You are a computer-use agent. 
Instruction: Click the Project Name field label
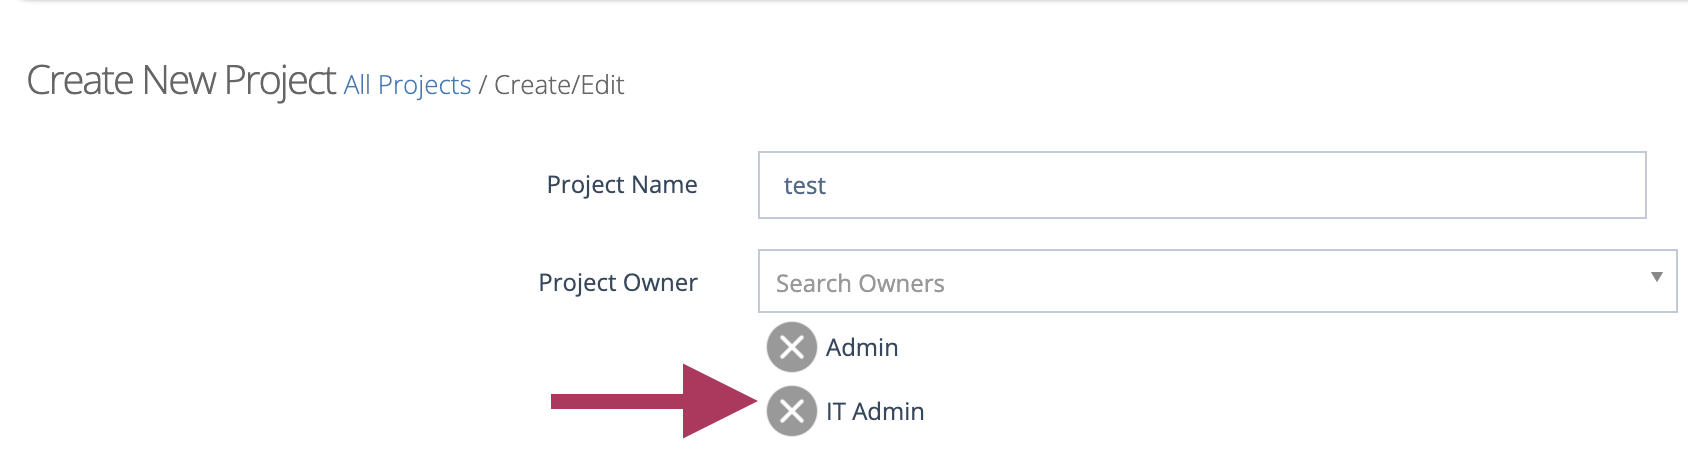click(622, 184)
